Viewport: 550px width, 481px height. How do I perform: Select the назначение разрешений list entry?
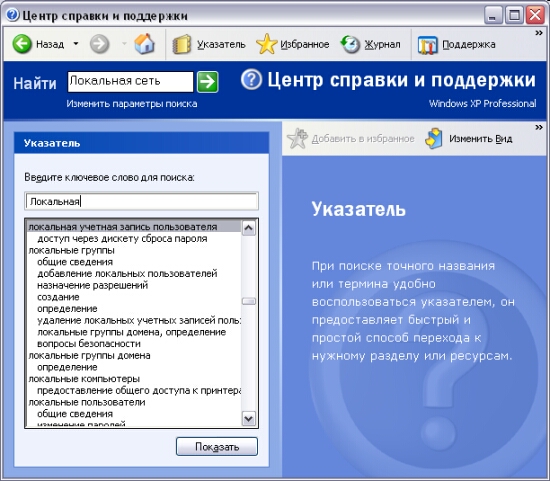pyautogui.click(x=93, y=285)
